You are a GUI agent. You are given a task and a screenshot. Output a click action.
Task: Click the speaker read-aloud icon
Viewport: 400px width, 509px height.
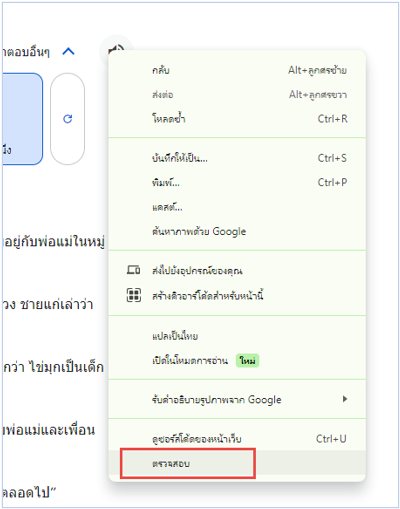pyautogui.click(x=116, y=50)
